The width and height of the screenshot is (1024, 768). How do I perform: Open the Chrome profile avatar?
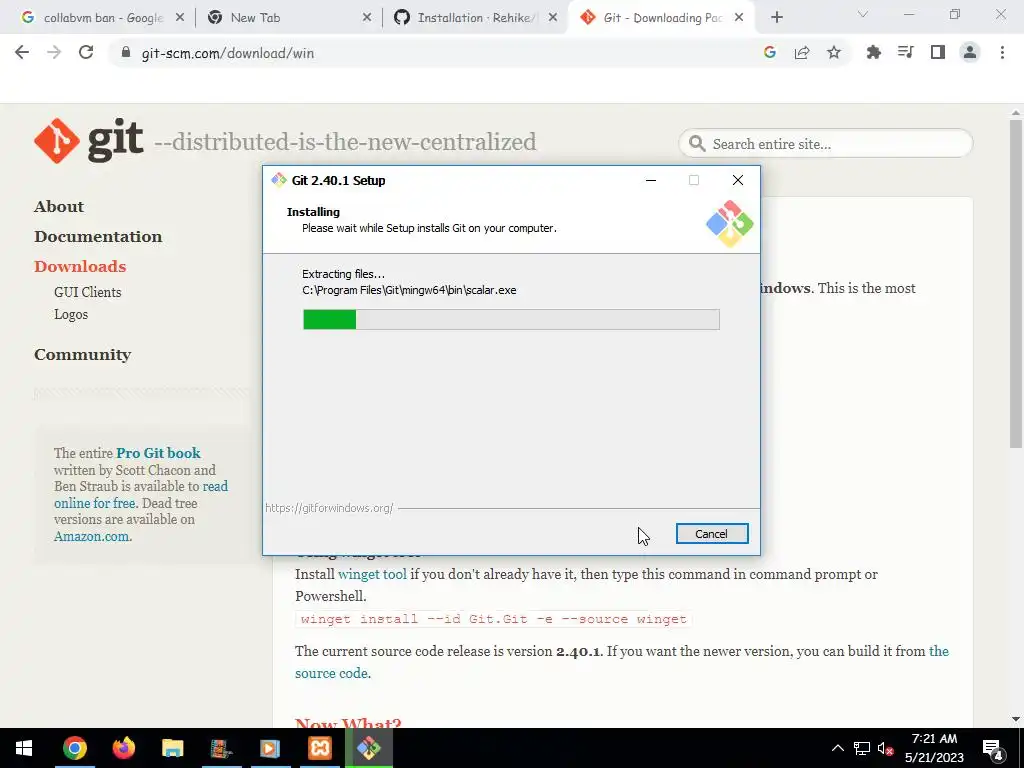970,52
